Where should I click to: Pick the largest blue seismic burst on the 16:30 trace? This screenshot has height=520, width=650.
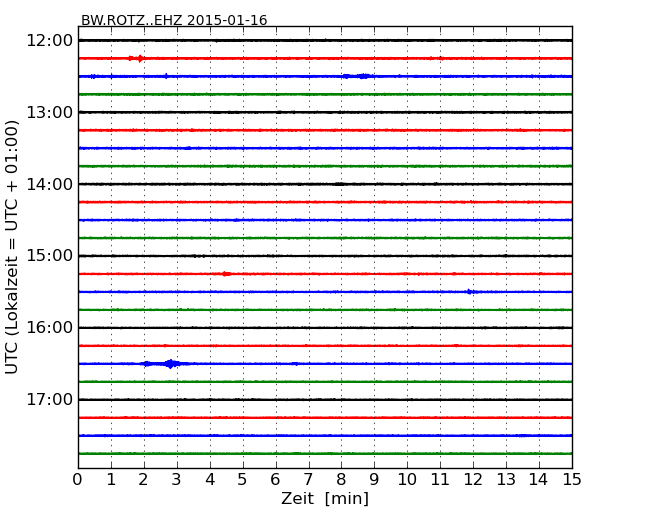[x=170, y=364]
